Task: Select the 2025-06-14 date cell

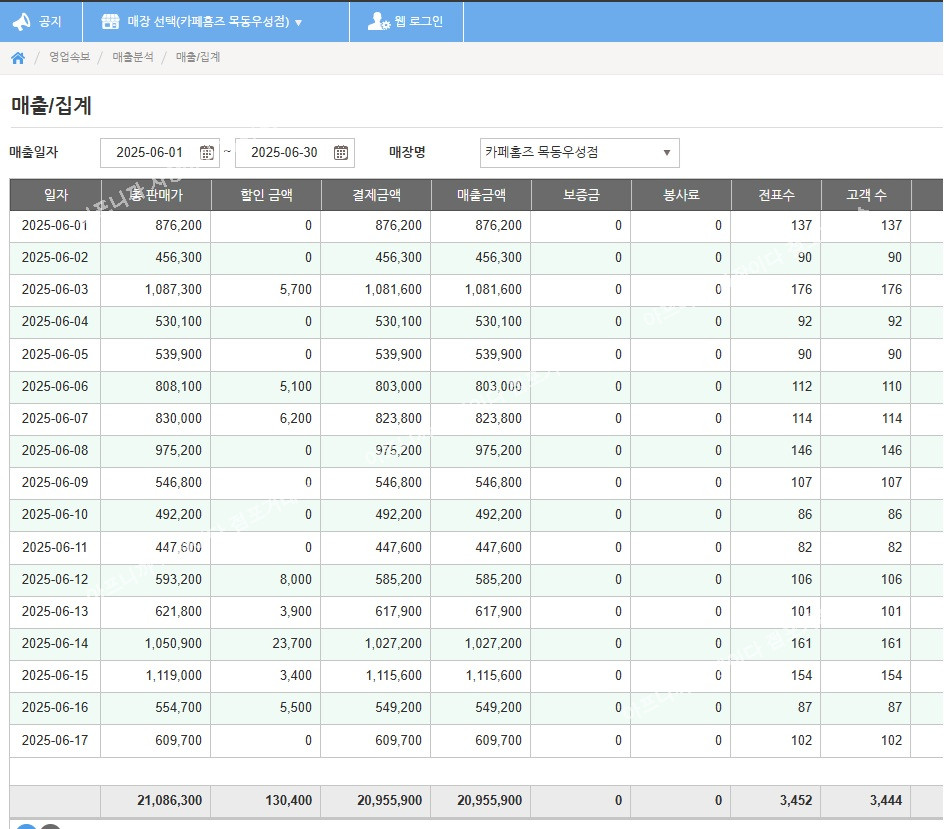Action: pos(55,643)
